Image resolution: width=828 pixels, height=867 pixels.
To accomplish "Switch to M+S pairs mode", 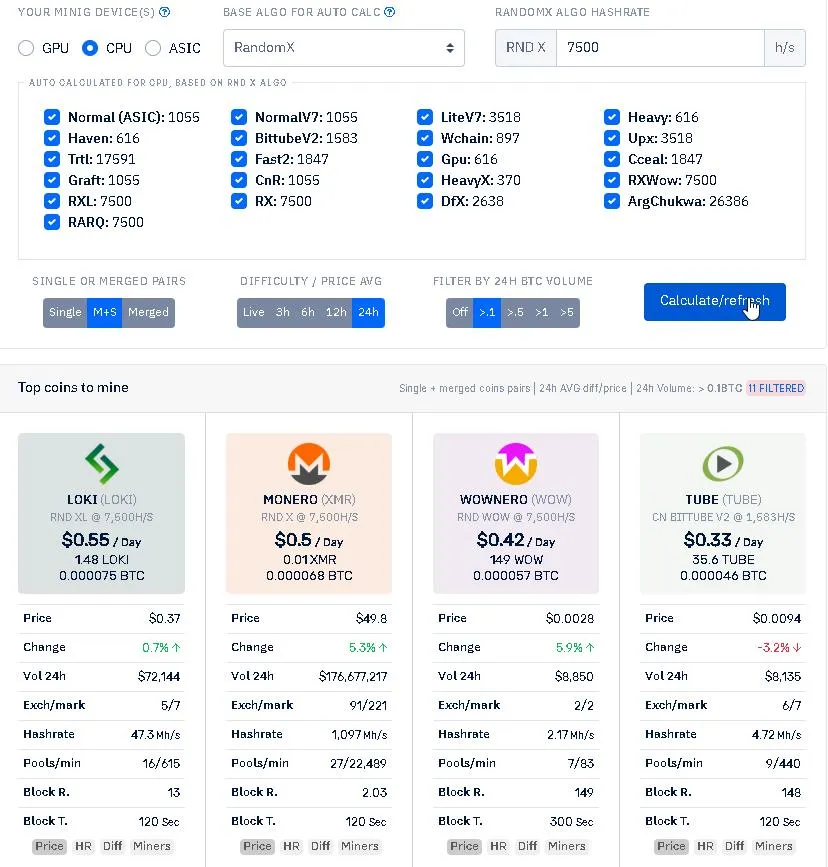I will (x=105, y=312).
